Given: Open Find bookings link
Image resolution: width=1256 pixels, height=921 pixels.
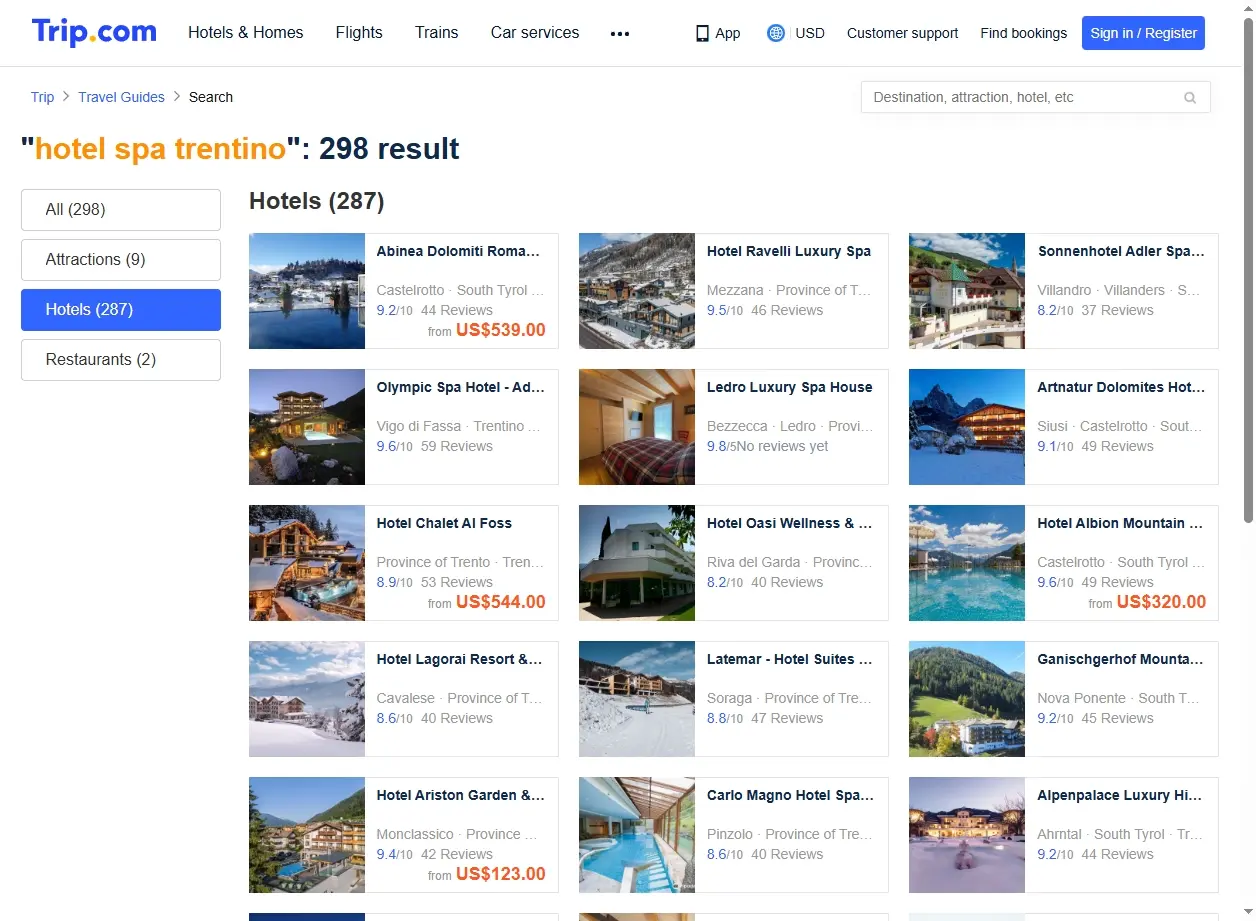Looking at the screenshot, I should point(1023,33).
